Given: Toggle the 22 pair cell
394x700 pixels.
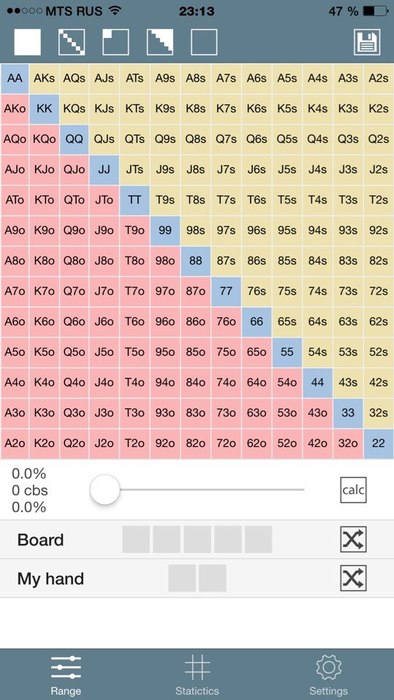Looking at the screenshot, I should pos(378,443).
